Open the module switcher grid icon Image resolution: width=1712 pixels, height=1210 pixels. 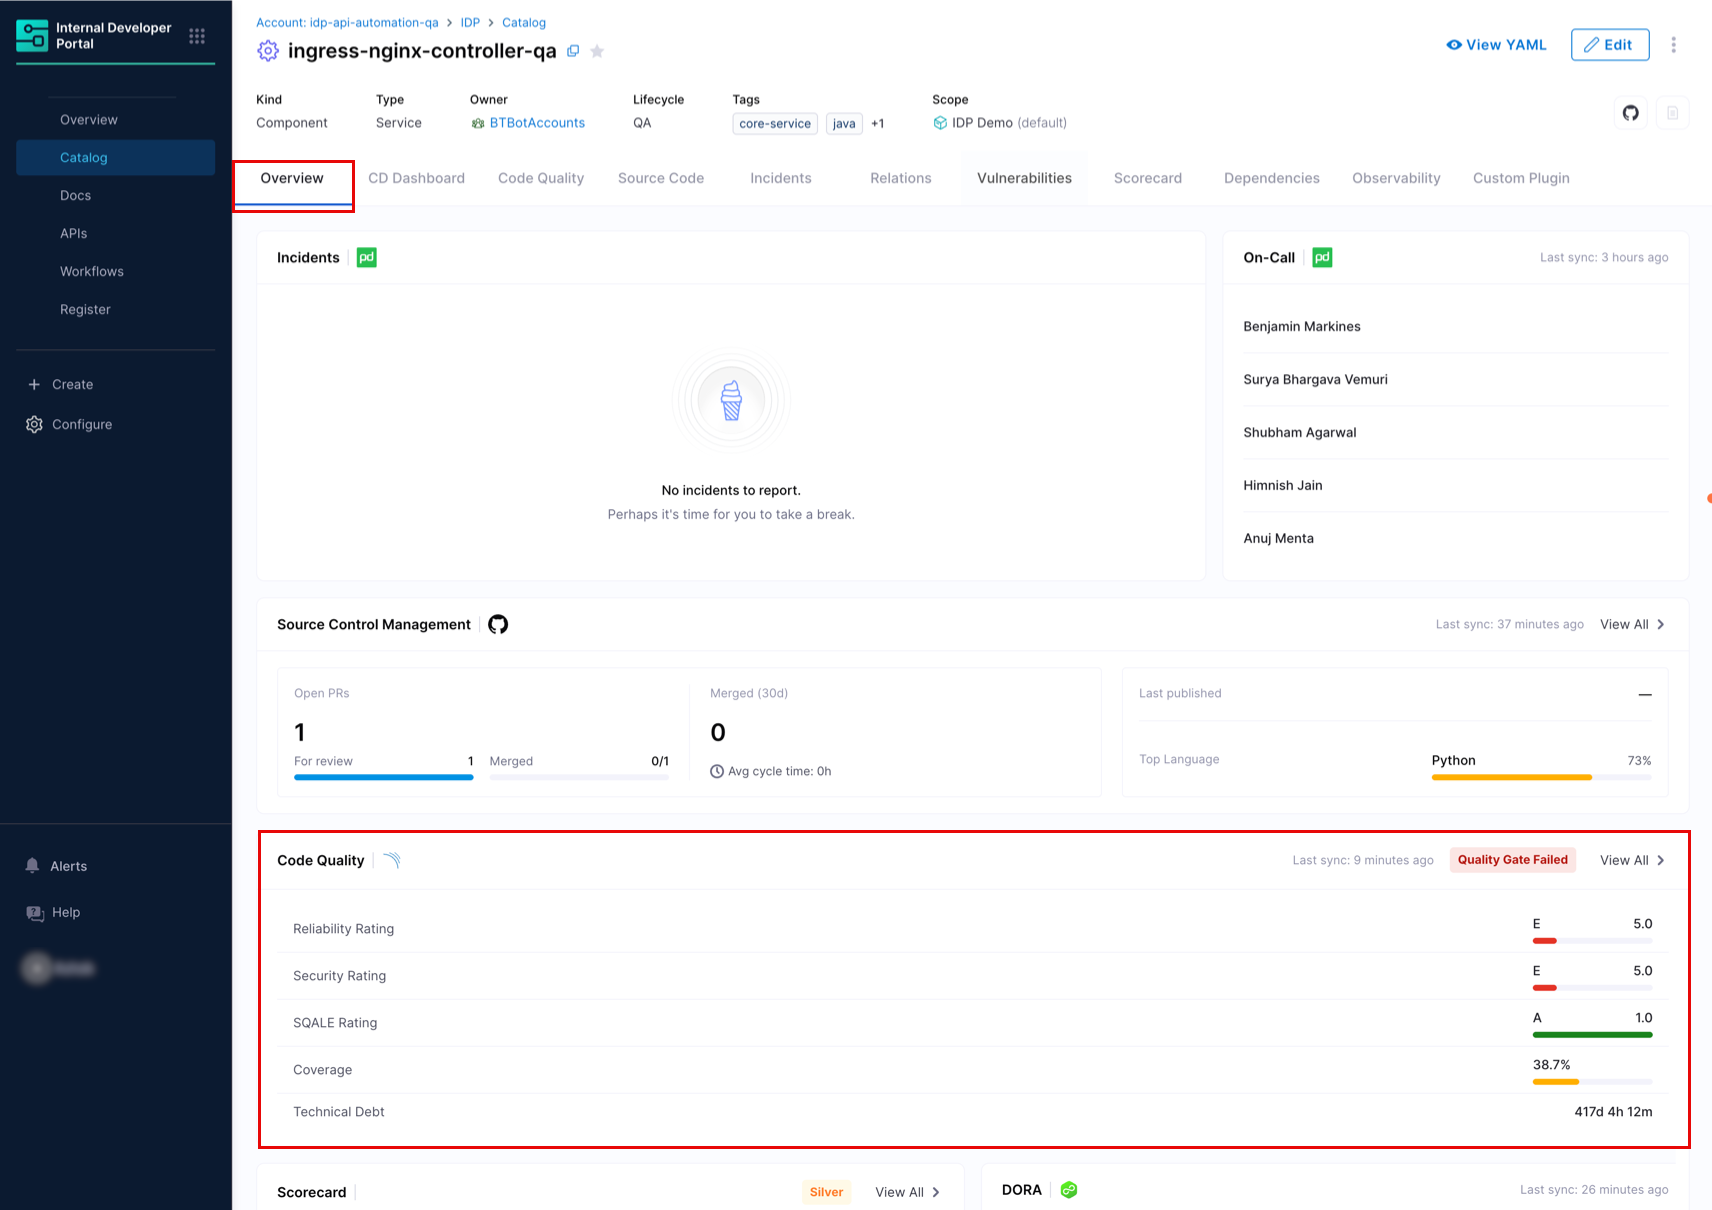tap(197, 36)
